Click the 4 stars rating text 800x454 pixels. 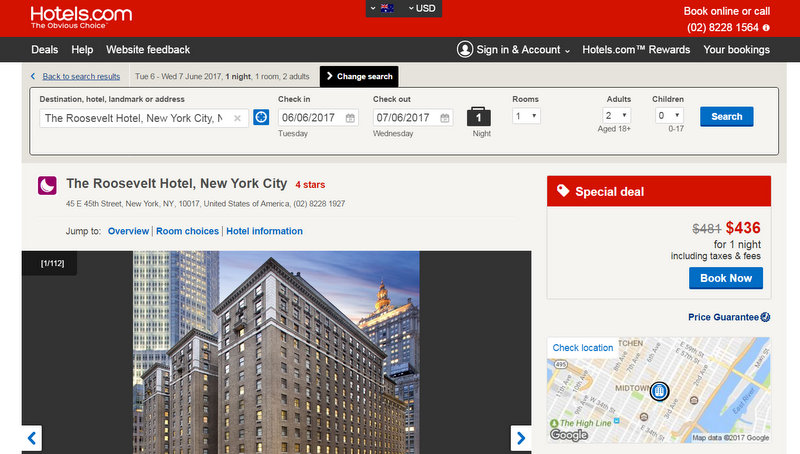310,185
